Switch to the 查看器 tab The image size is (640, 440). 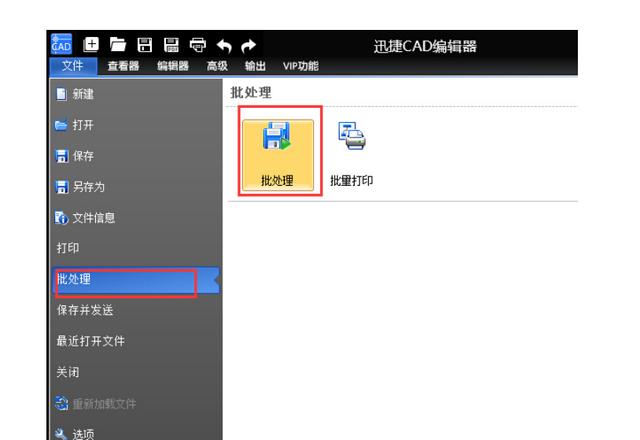(123, 66)
